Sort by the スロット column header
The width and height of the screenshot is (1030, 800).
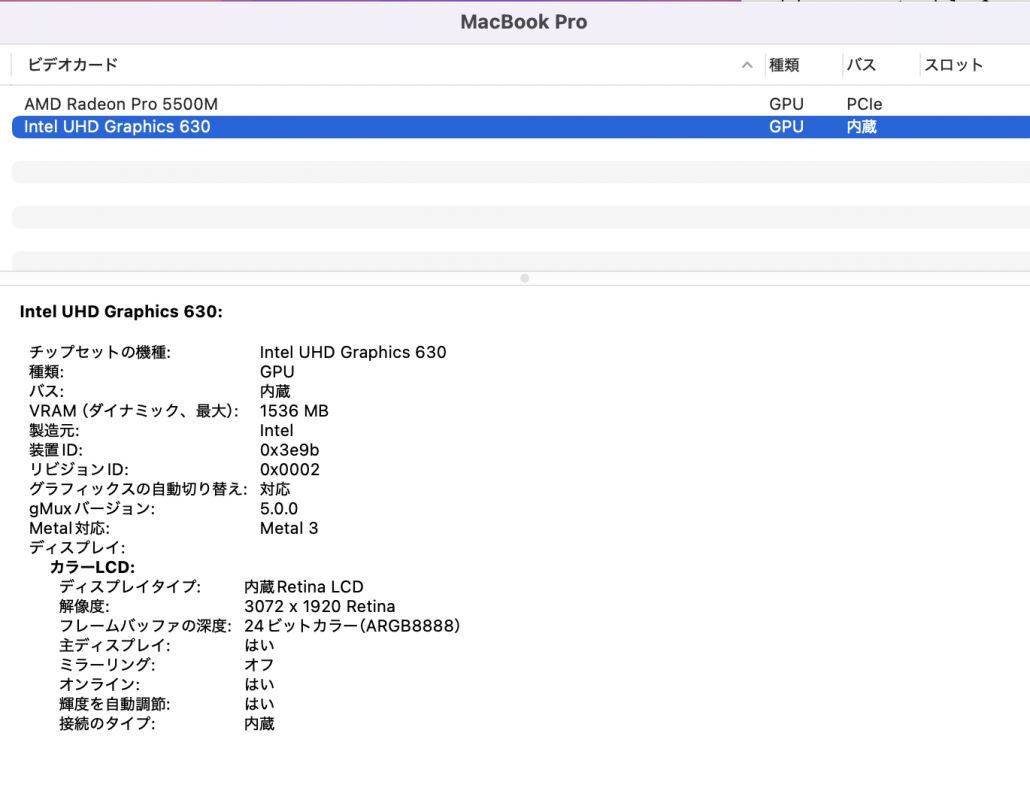pyautogui.click(x=952, y=64)
